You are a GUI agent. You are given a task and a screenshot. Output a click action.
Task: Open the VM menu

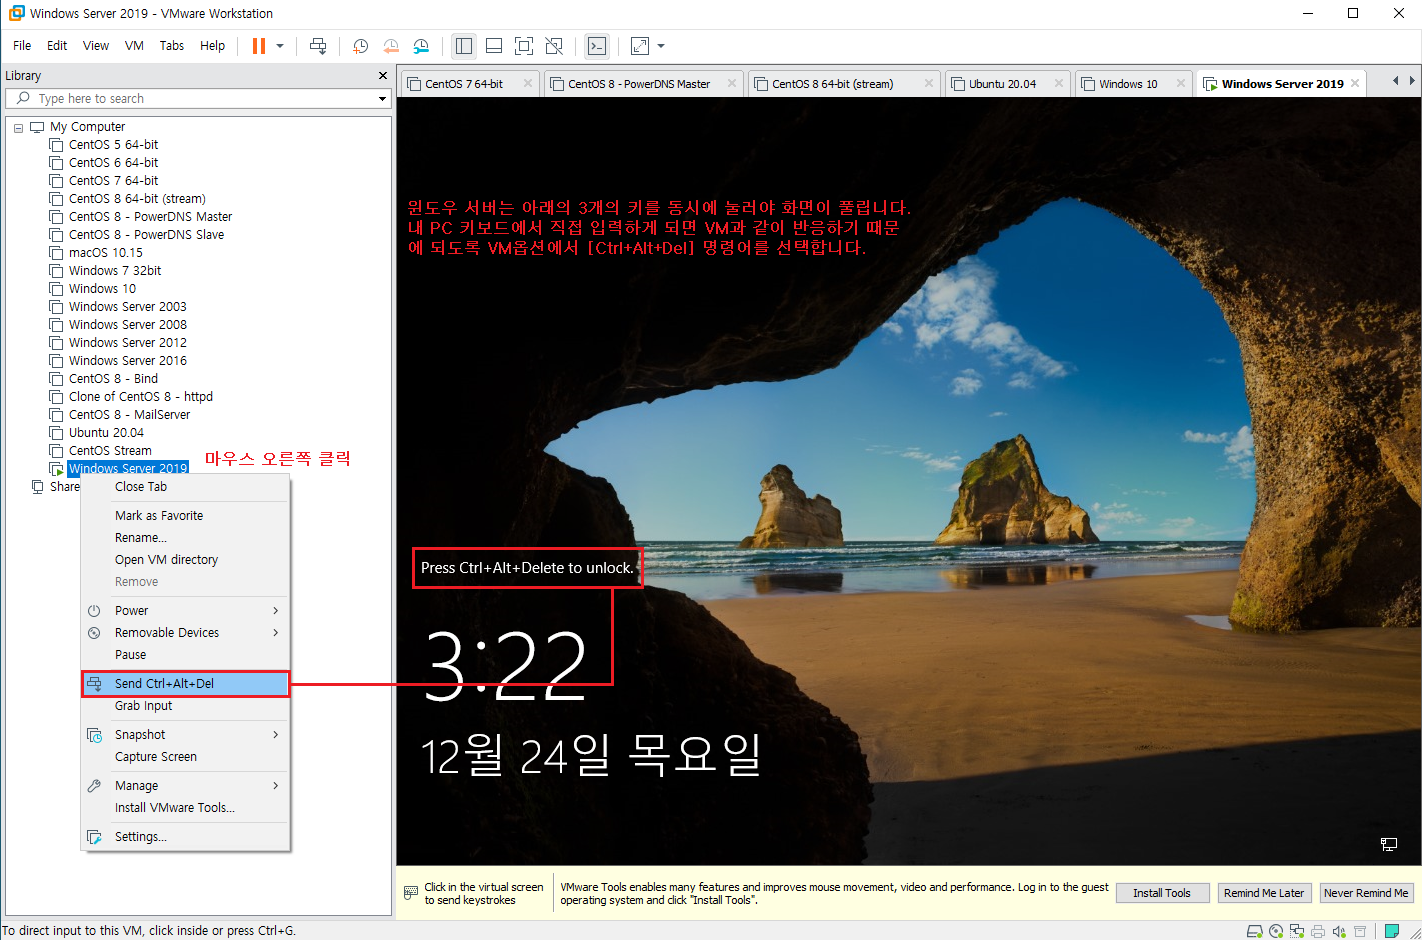tap(134, 46)
